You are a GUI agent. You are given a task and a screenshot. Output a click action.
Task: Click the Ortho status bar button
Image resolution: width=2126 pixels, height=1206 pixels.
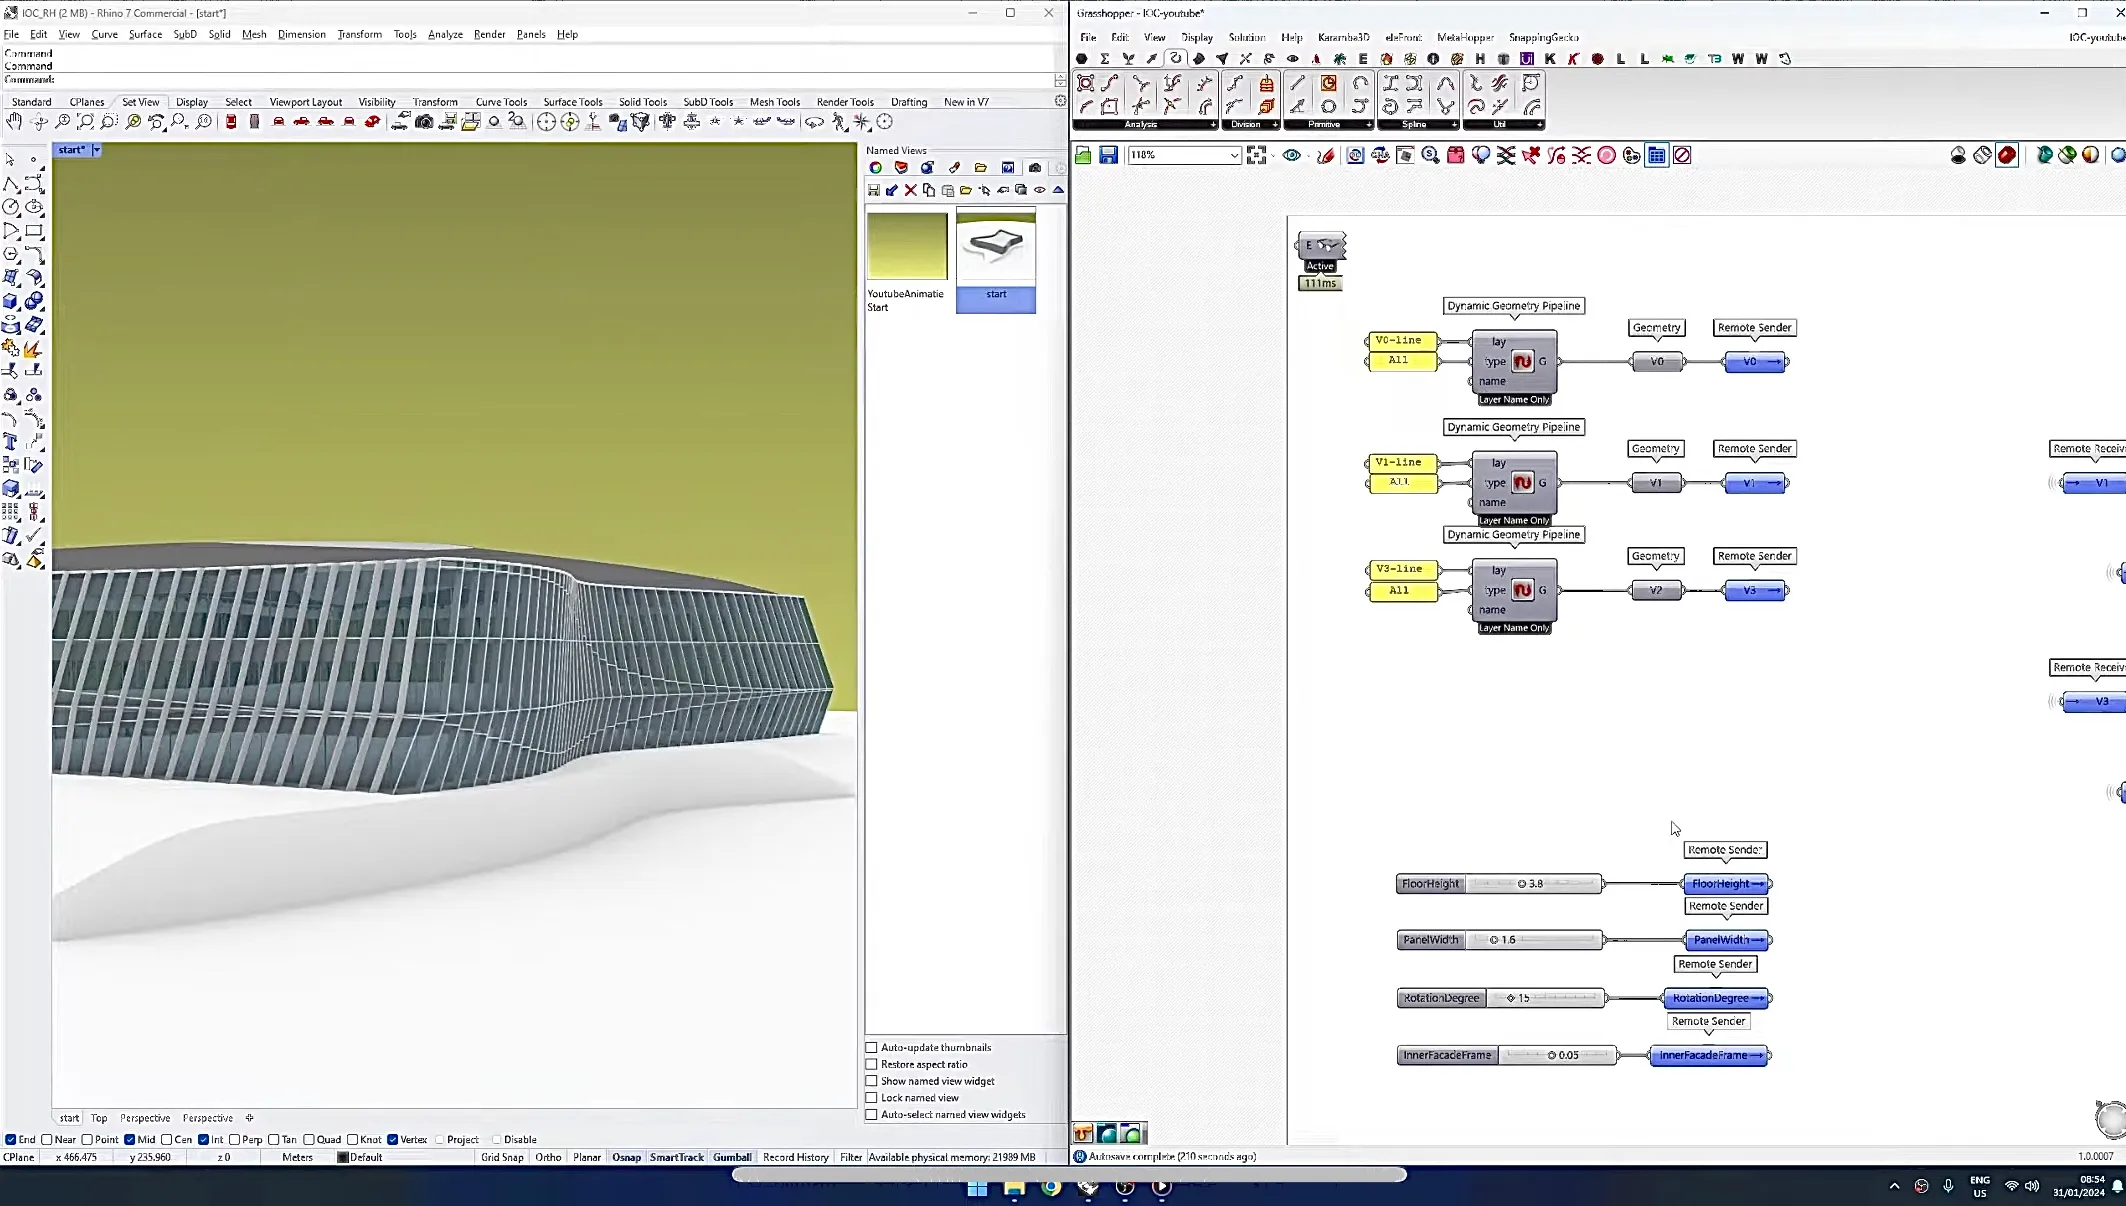pyautogui.click(x=548, y=1157)
